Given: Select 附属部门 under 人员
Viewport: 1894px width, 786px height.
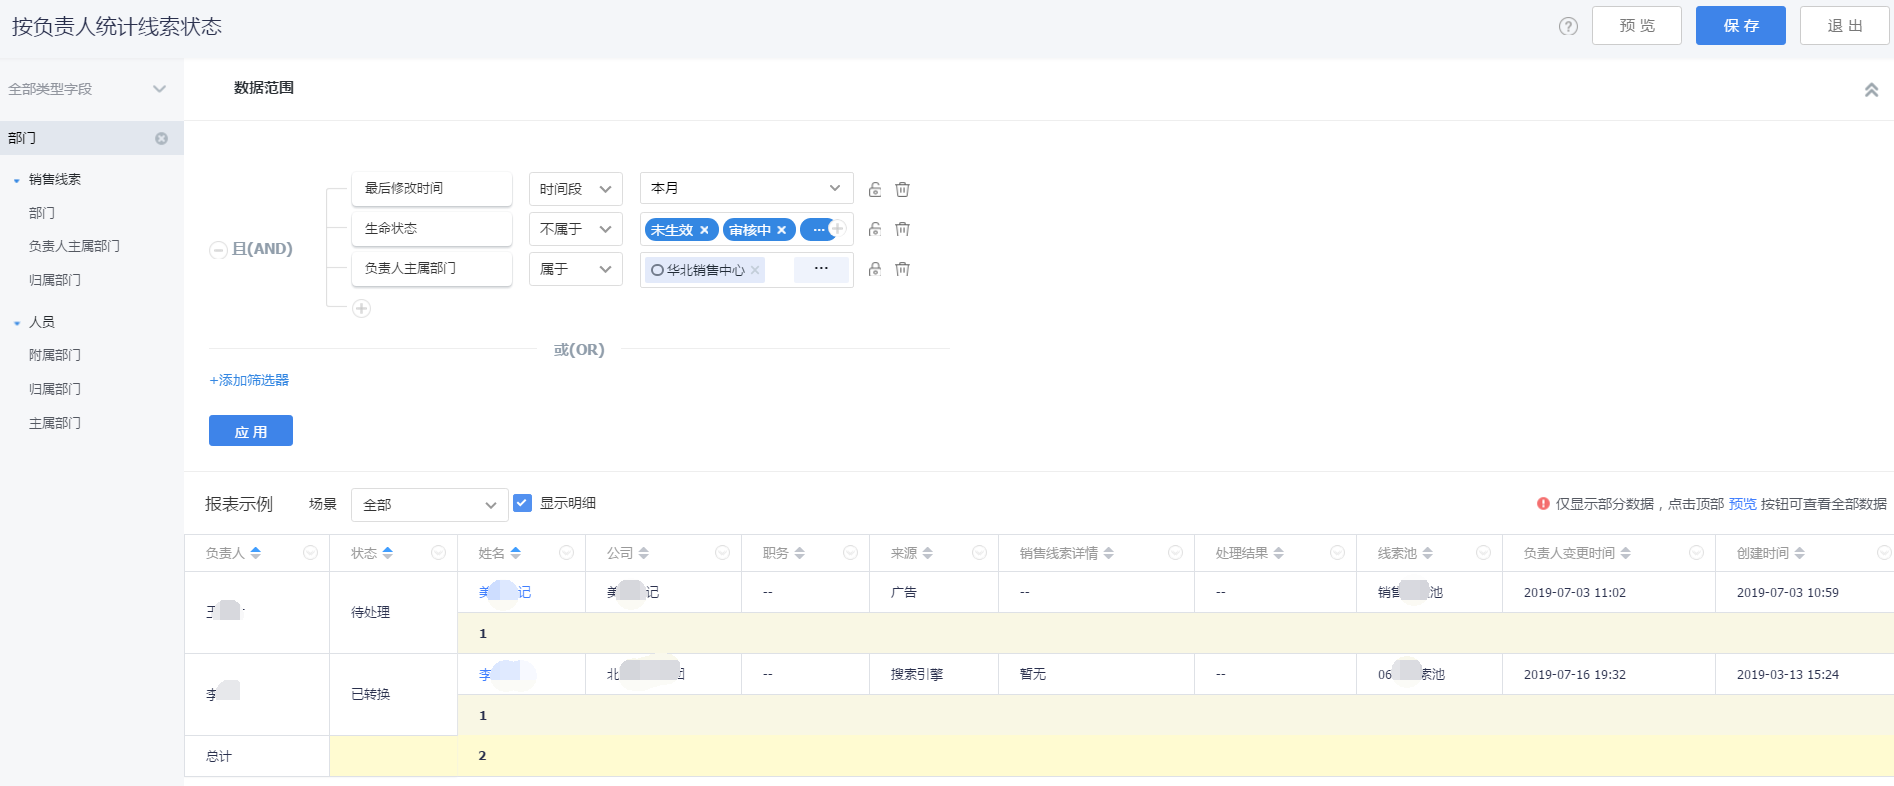Looking at the screenshot, I should tap(55, 355).
